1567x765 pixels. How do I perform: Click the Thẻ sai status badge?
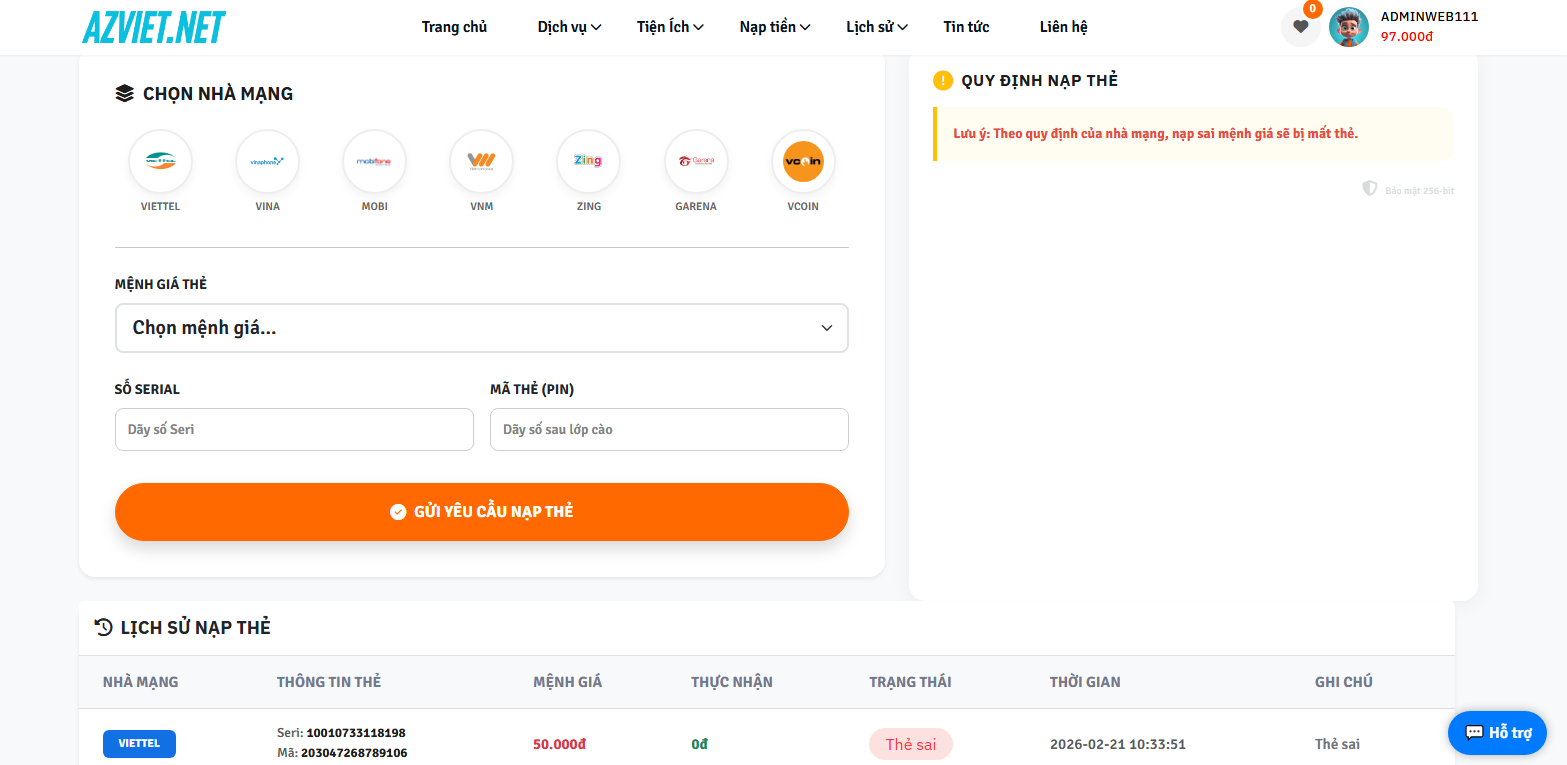pos(910,743)
